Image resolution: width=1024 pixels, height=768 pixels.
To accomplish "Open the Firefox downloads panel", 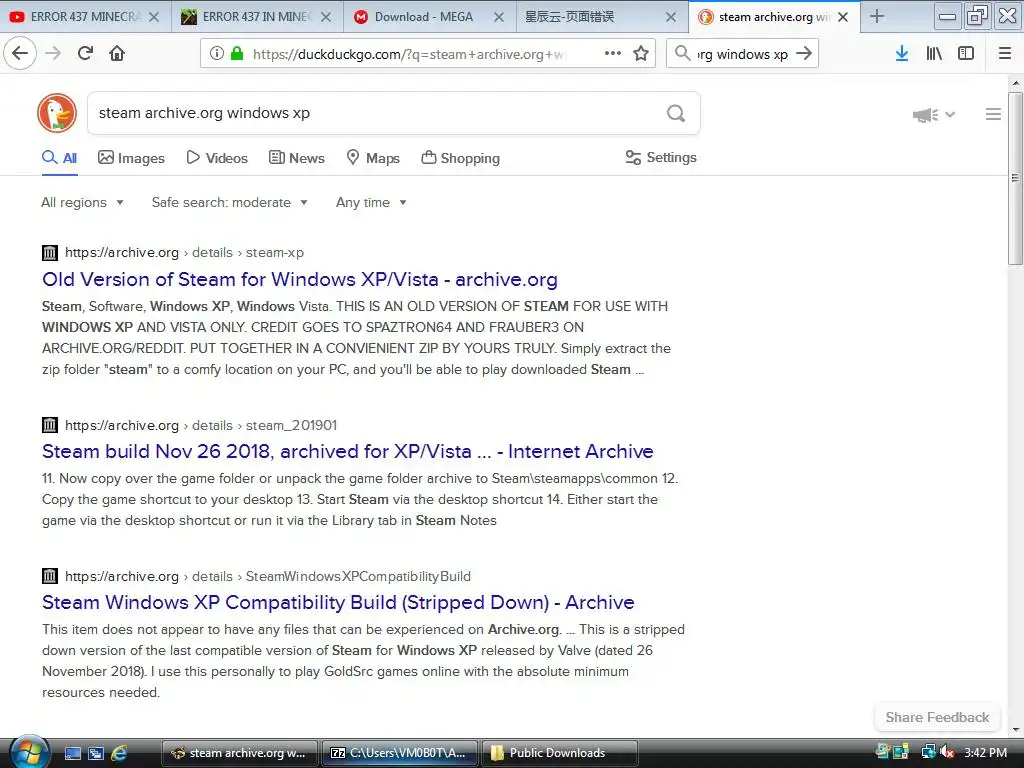I will click(x=902, y=54).
